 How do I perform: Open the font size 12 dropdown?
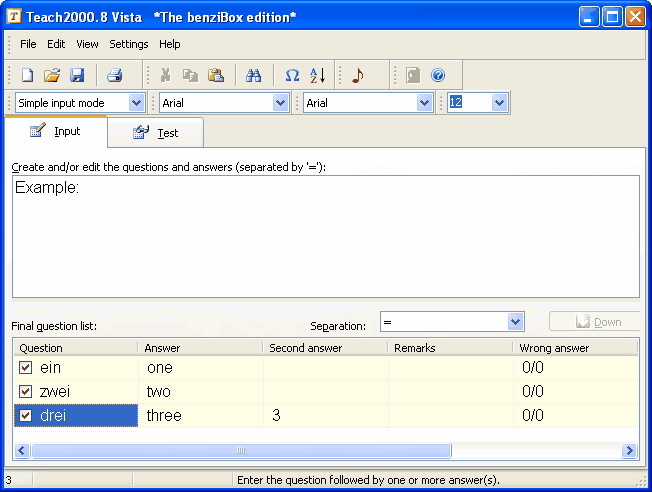pyautogui.click(x=499, y=102)
